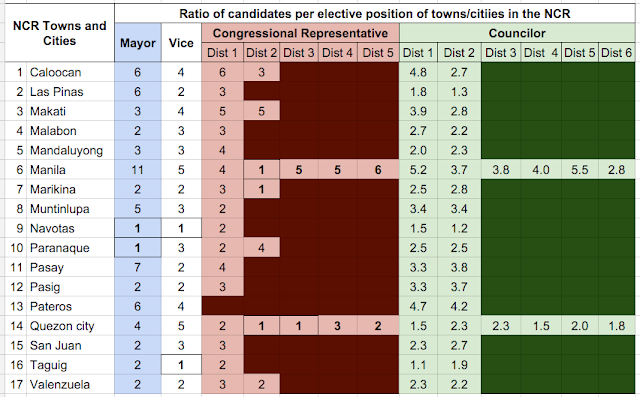Select the NCR Towns and Cities header
Screen dimensions: 640x397
[60, 33]
